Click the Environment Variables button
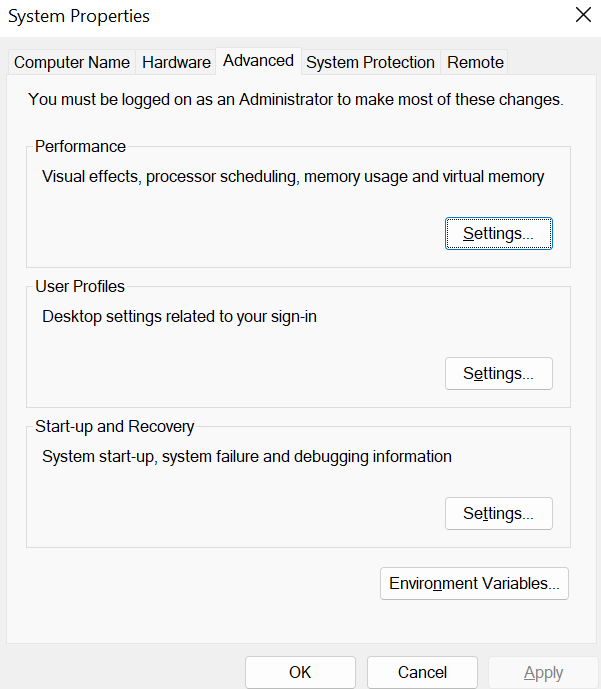The image size is (601, 689). tap(474, 584)
